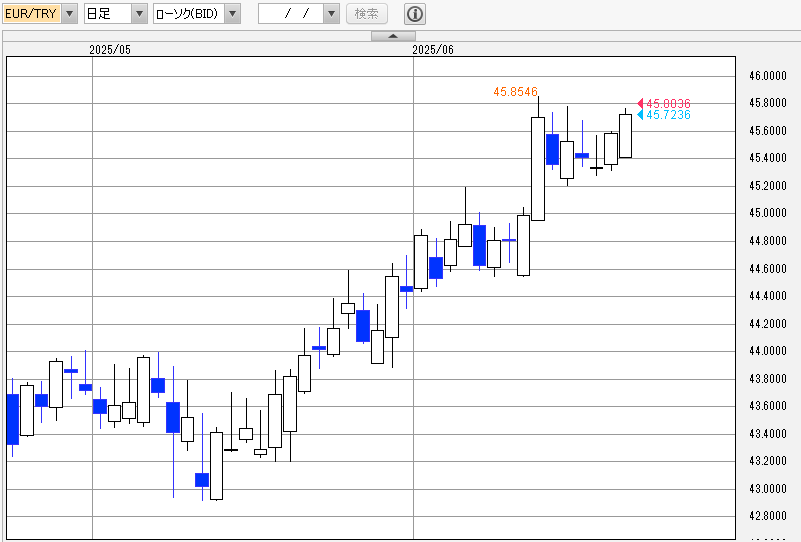Select the 45.8546 high price label
Viewport: 801px width, 542px height.
pos(515,91)
